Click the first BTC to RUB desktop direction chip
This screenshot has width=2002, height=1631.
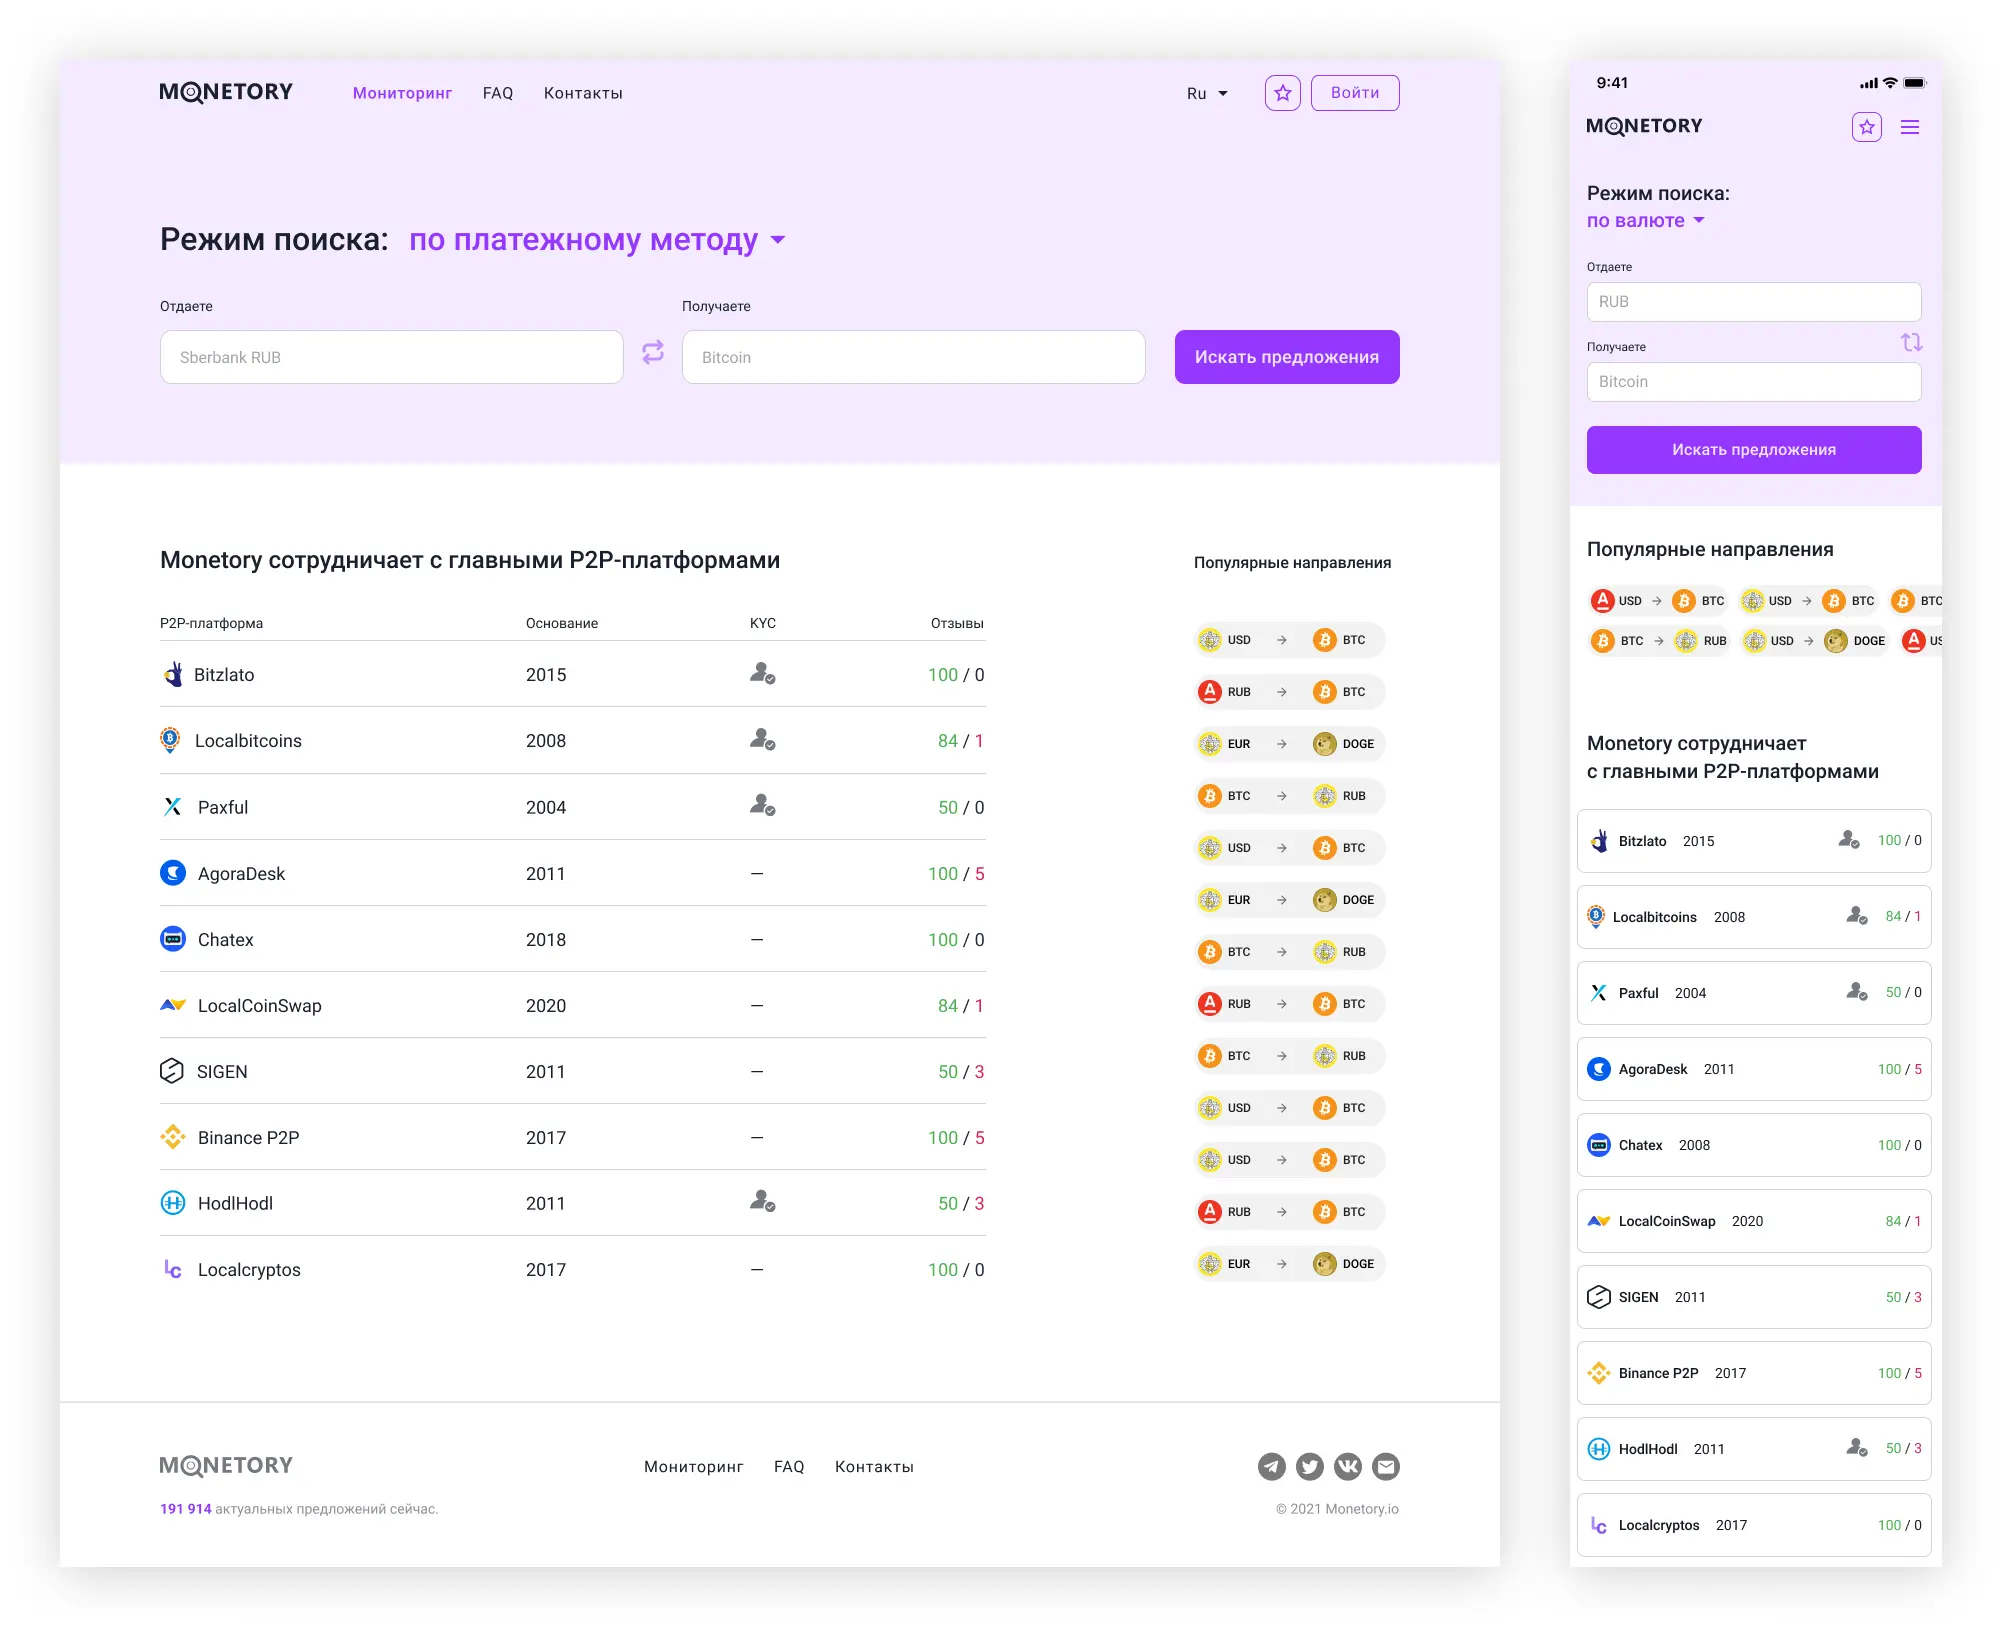click(1290, 796)
